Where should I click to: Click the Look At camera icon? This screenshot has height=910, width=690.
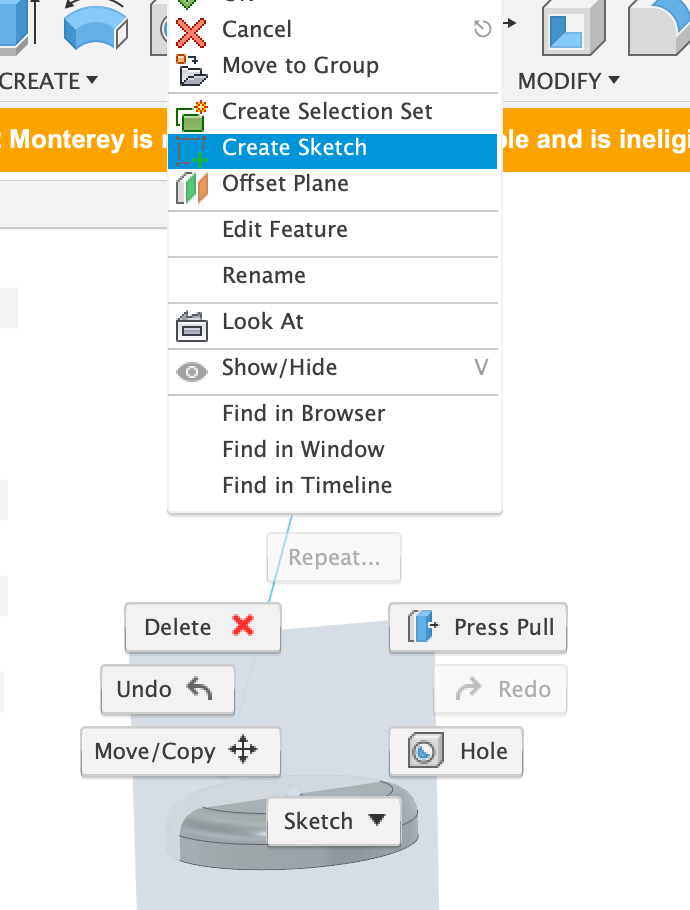[x=192, y=326]
